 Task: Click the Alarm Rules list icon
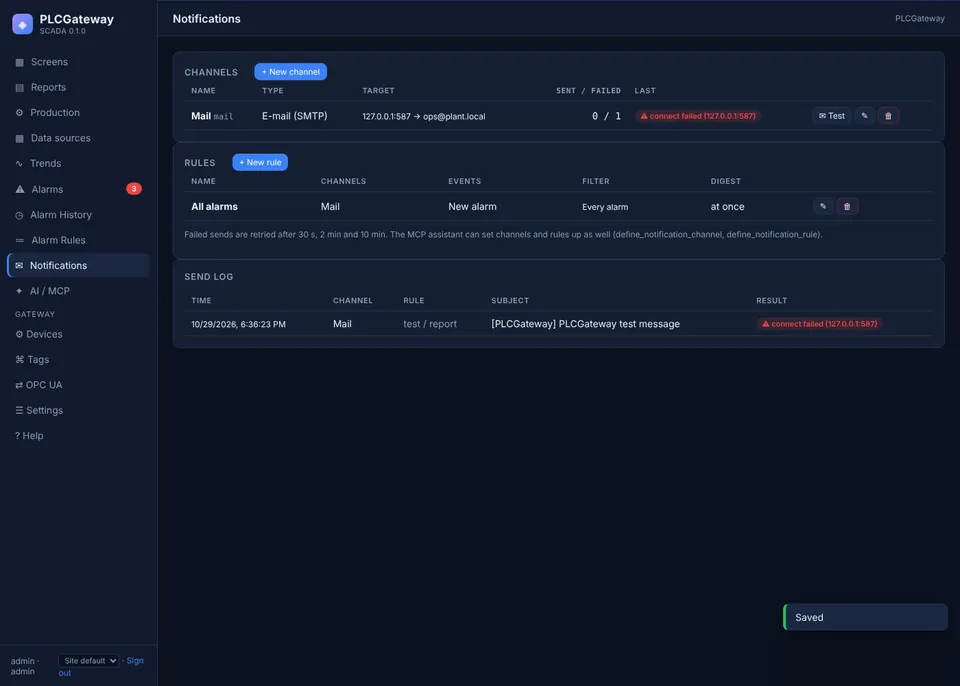(20, 241)
